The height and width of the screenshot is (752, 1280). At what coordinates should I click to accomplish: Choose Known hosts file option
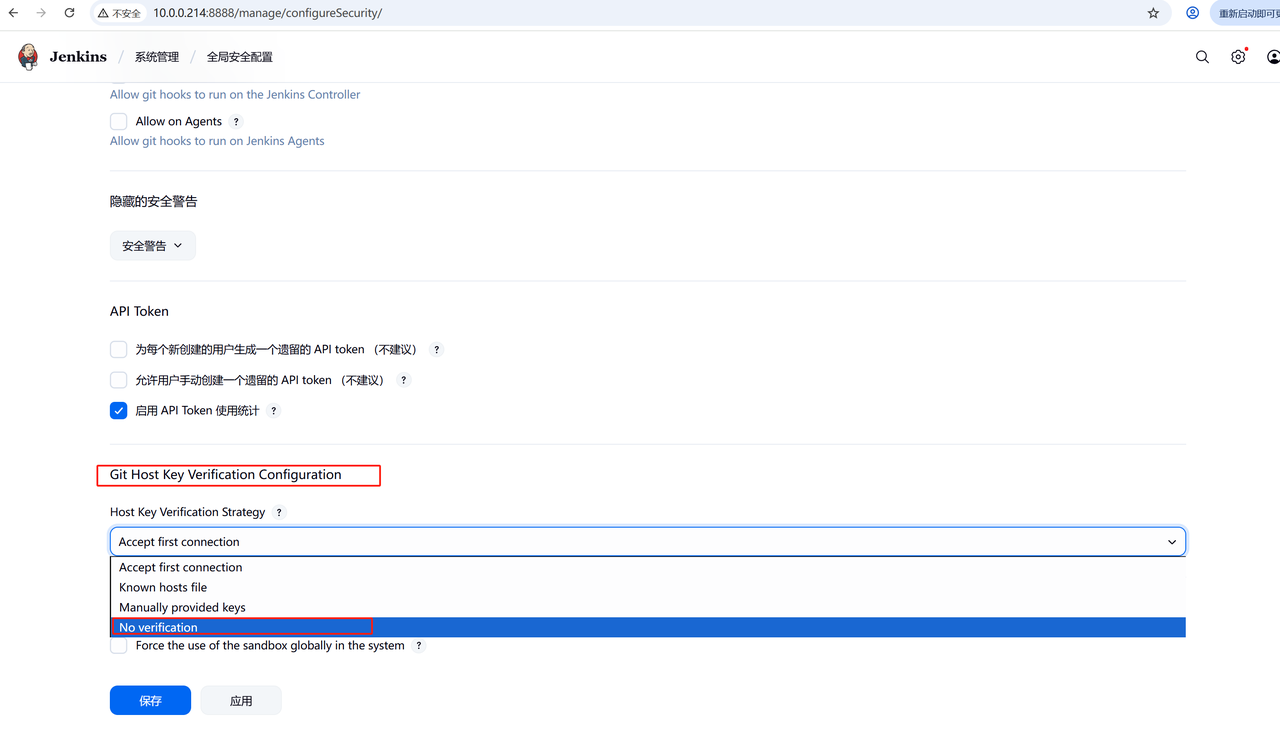163,587
